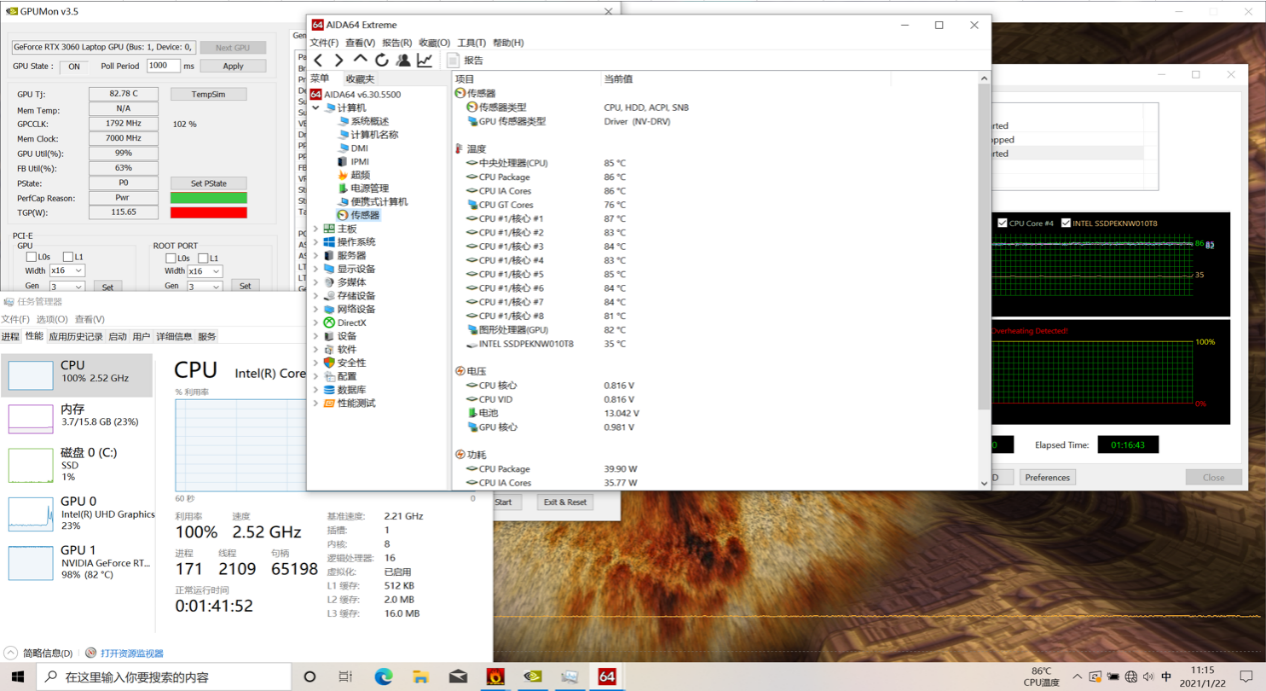Click the 报告 report toolbar icon
Screen dimensions: 1266x691
point(465,60)
